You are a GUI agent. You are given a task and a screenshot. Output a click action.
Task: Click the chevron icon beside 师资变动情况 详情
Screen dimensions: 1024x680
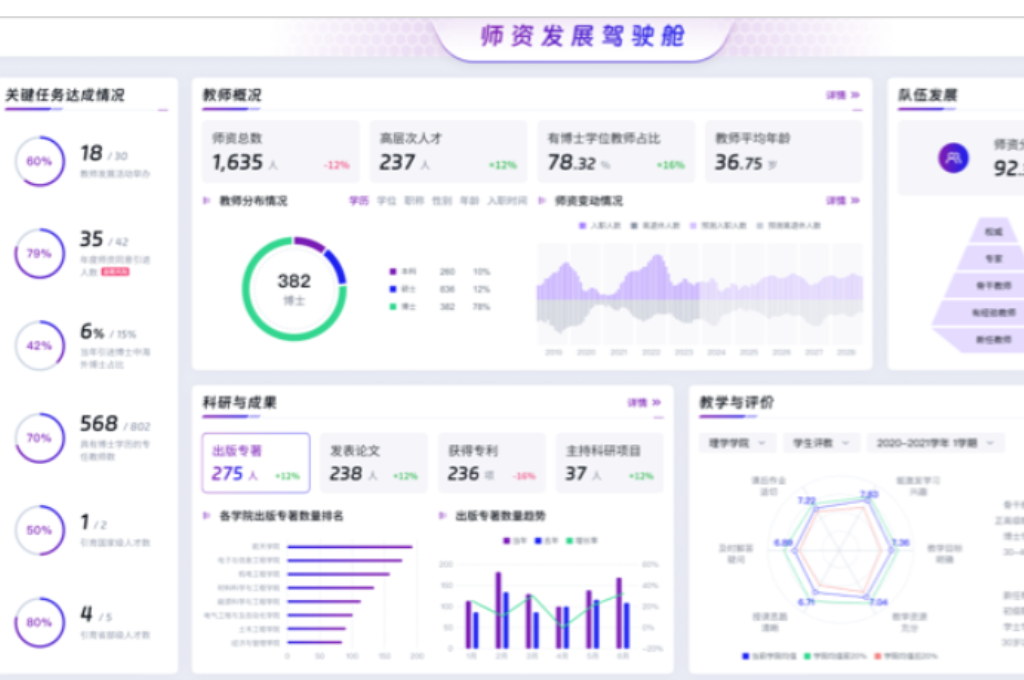pyautogui.click(x=856, y=200)
